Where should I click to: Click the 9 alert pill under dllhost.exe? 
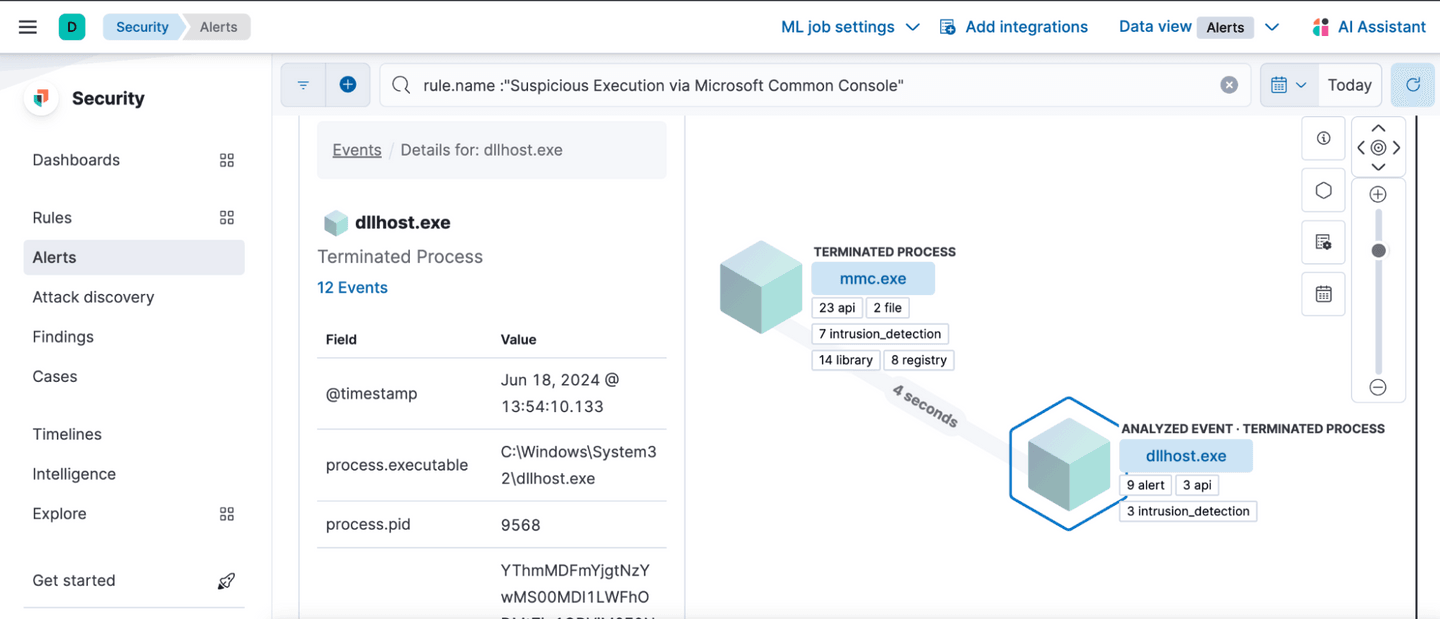[1145, 485]
